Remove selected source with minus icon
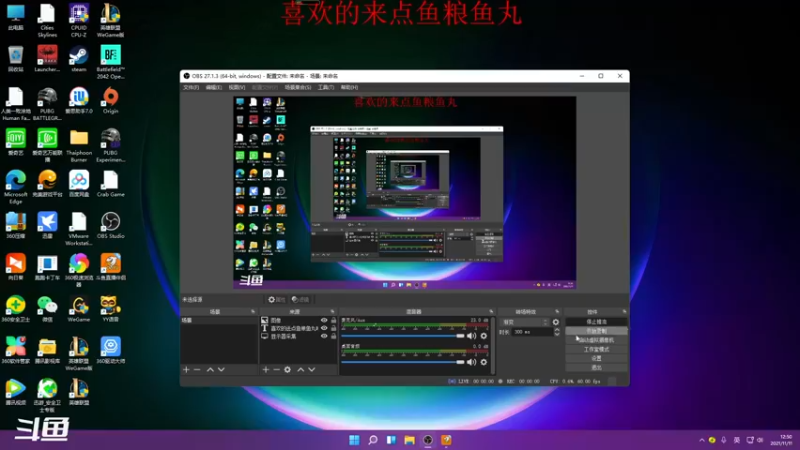Viewport: 800px width, 450px height. pos(276,369)
